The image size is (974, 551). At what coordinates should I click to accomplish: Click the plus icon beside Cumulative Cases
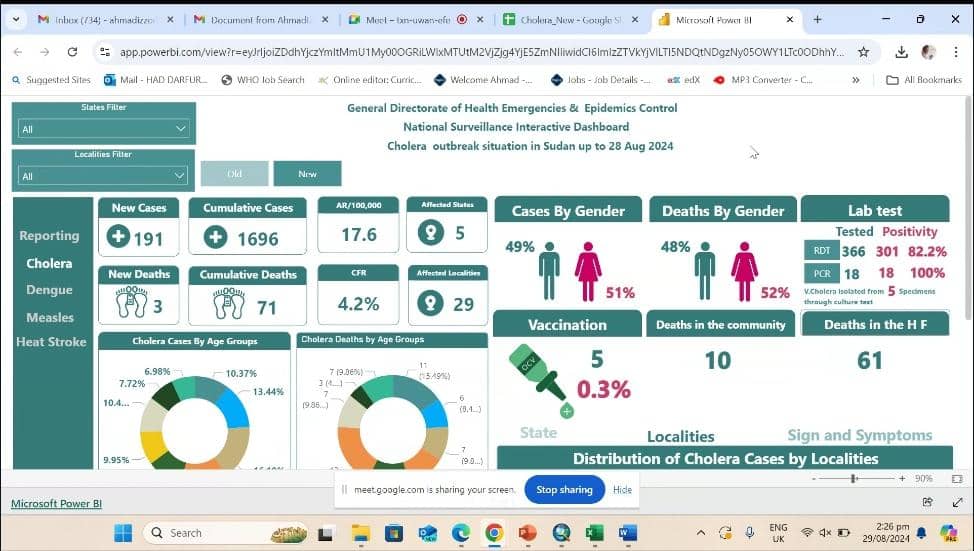[x=216, y=237]
